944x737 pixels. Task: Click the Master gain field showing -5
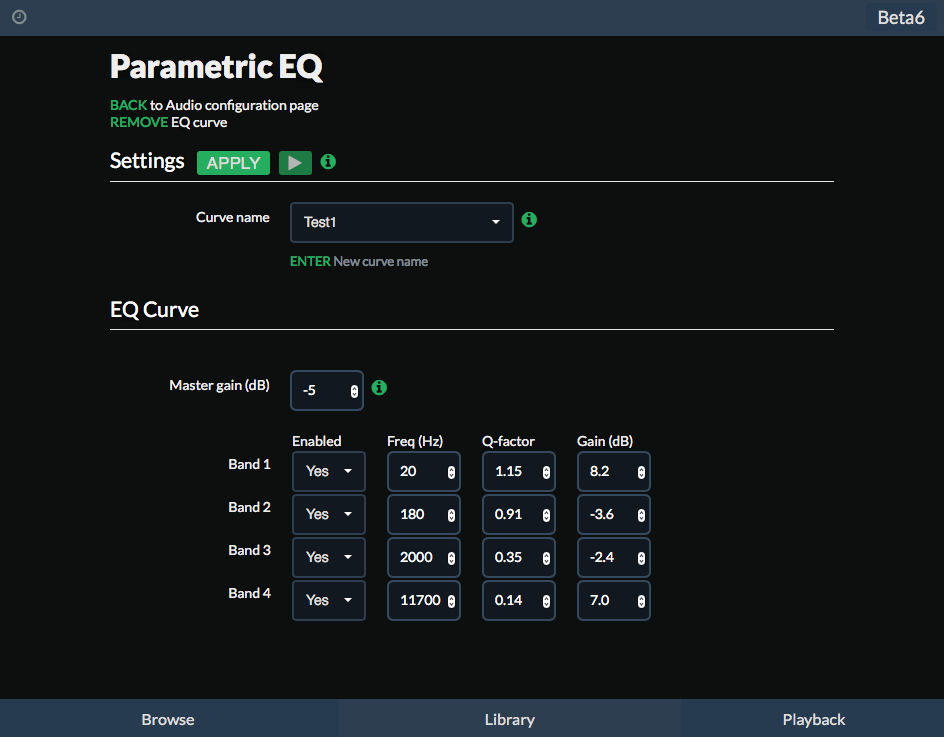coord(327,390)
